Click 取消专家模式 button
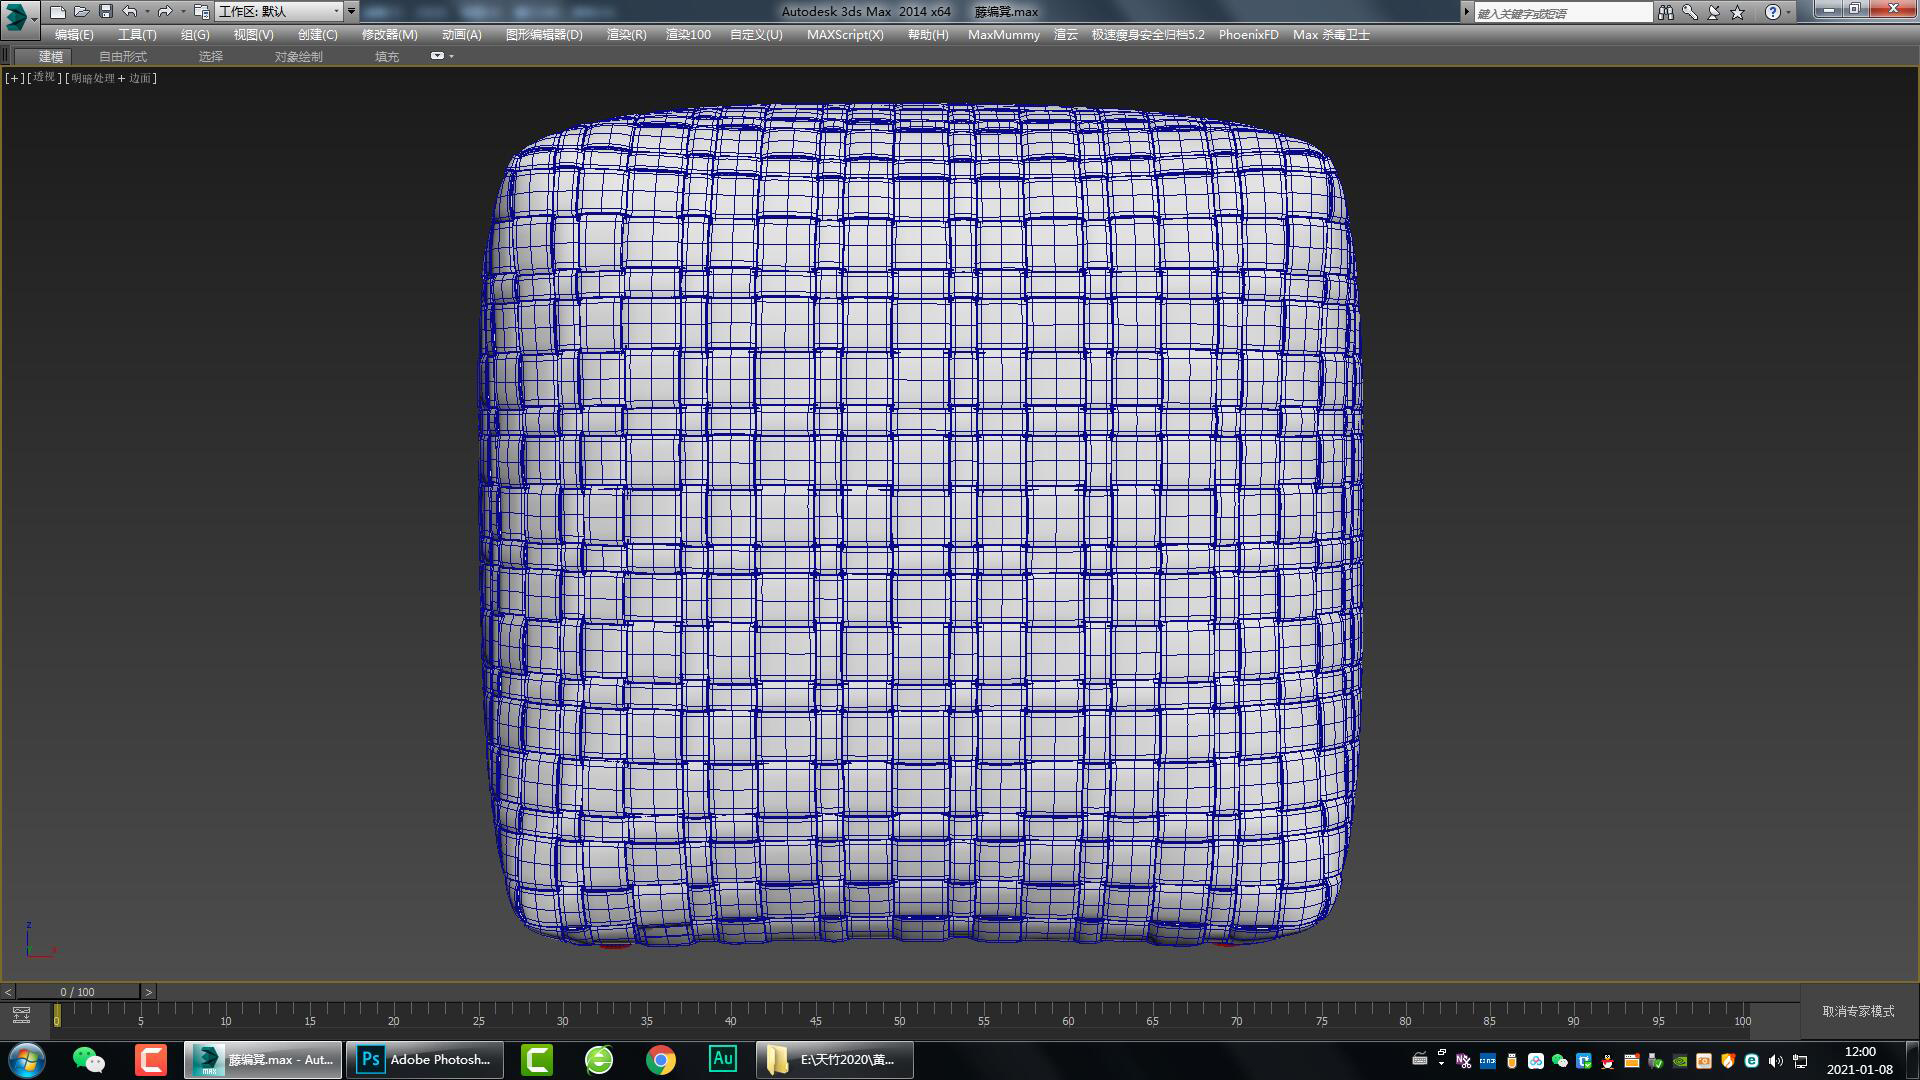Viewport: 1920px width, 1080px height. [x=1858, y=1011]
